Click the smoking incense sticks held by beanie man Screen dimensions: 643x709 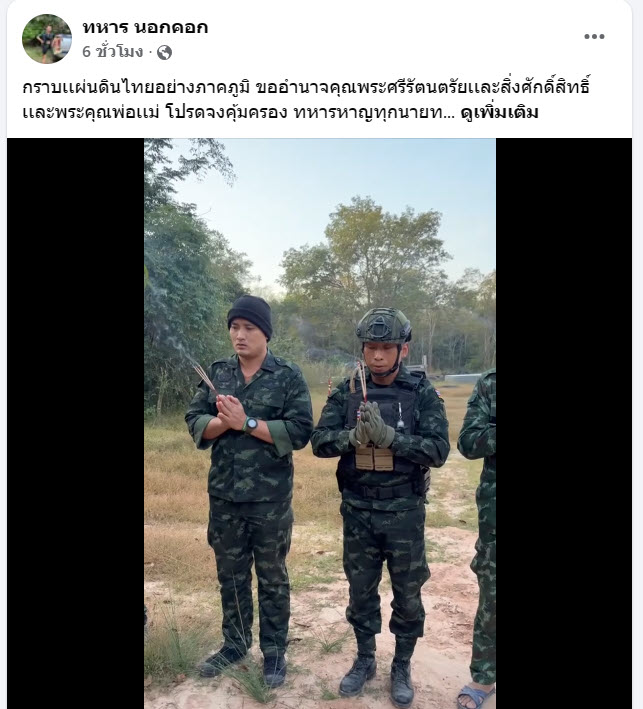(204, 376)
